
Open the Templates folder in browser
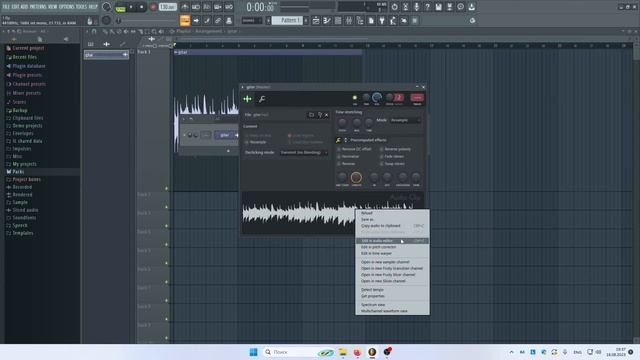[22, 233]
